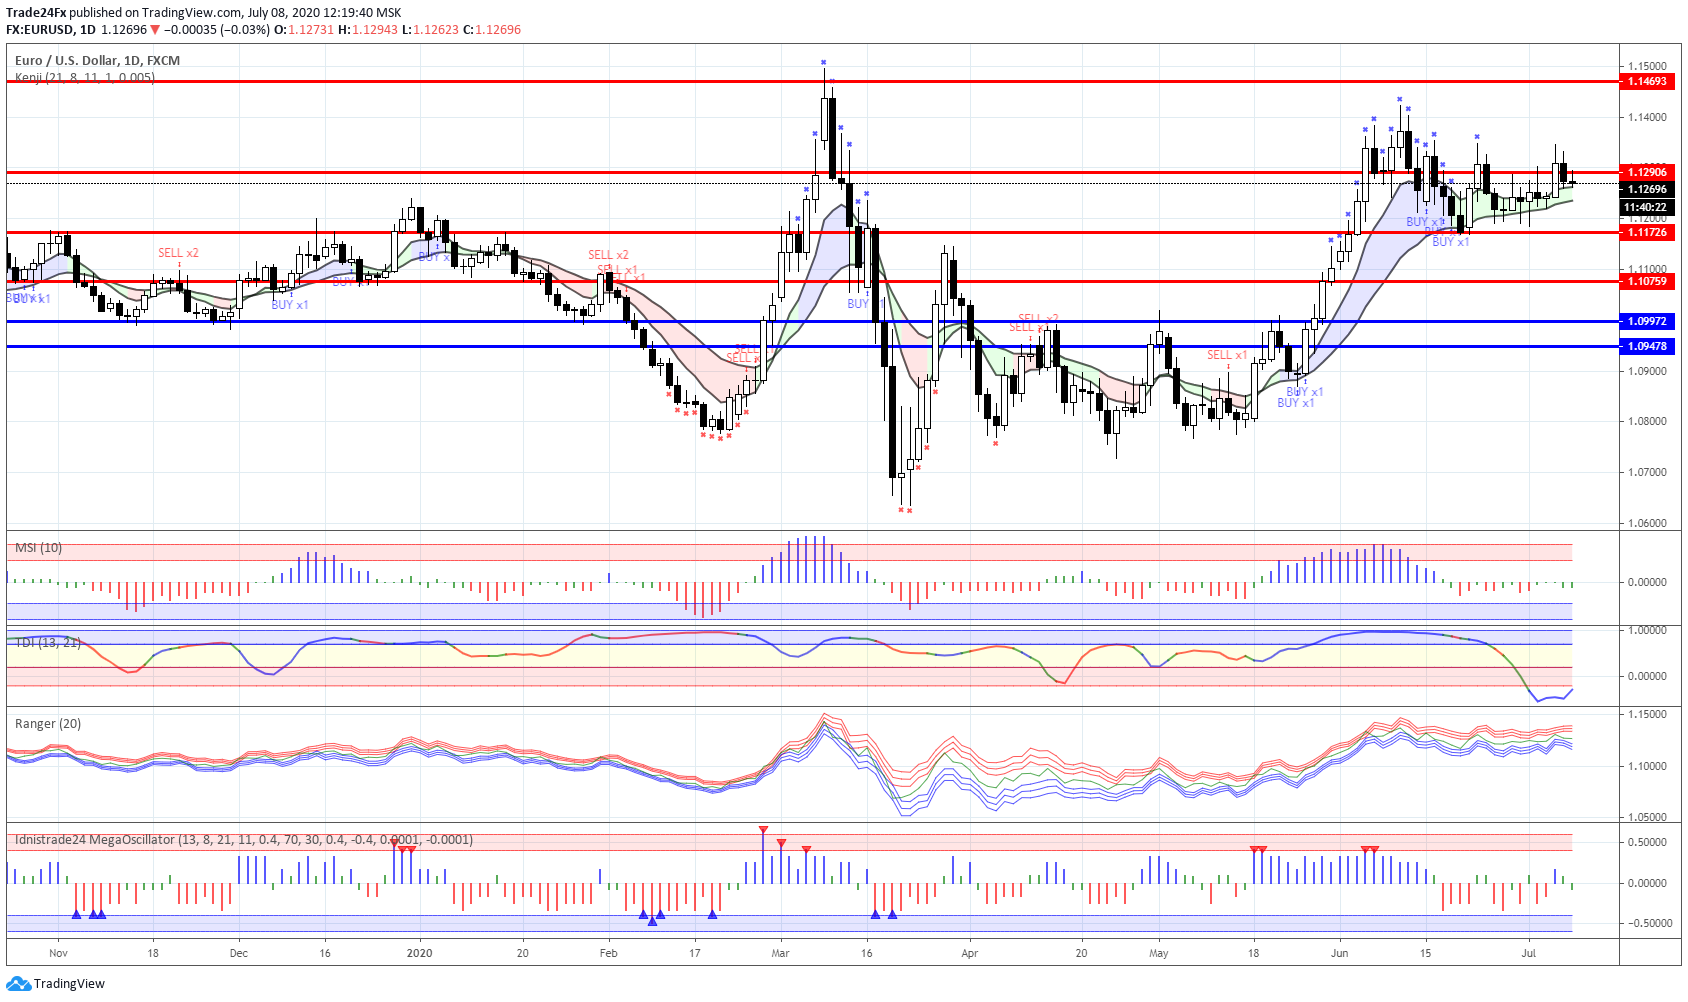1688x1002 pixels.
Task: Click the 11:40:22 countdown timer label
Action: (x=1647, y=207)
